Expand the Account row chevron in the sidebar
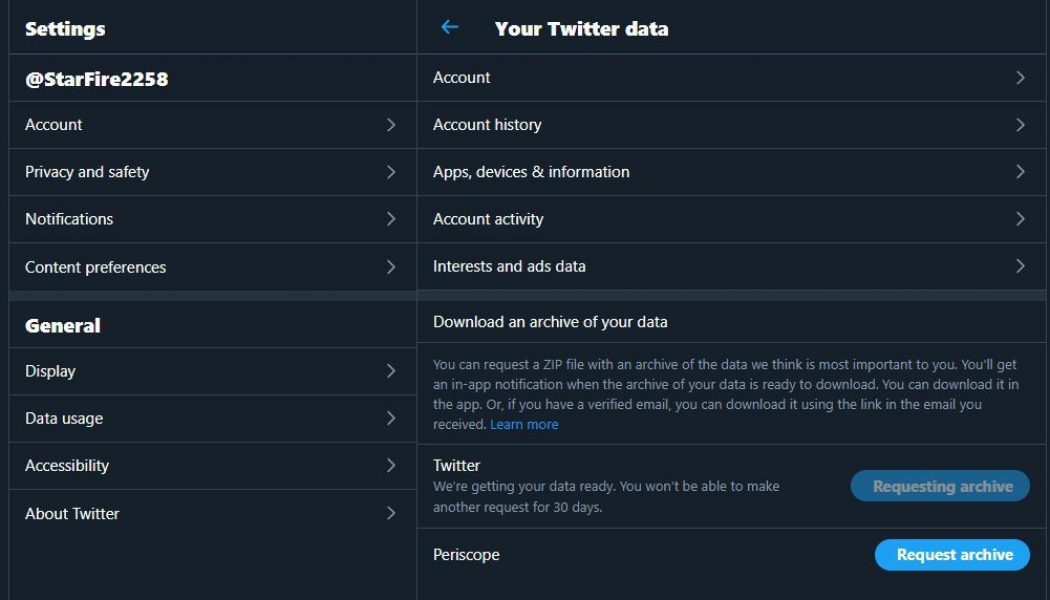Screen dimensions: 1050x600 click(x=392, y=124)
